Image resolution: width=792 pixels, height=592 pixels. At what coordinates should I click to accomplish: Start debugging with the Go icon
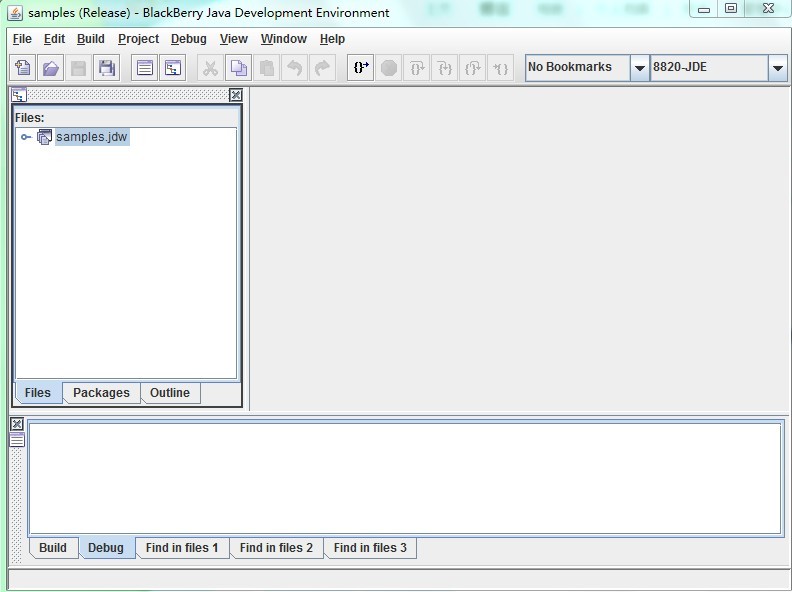pos(361,68)
